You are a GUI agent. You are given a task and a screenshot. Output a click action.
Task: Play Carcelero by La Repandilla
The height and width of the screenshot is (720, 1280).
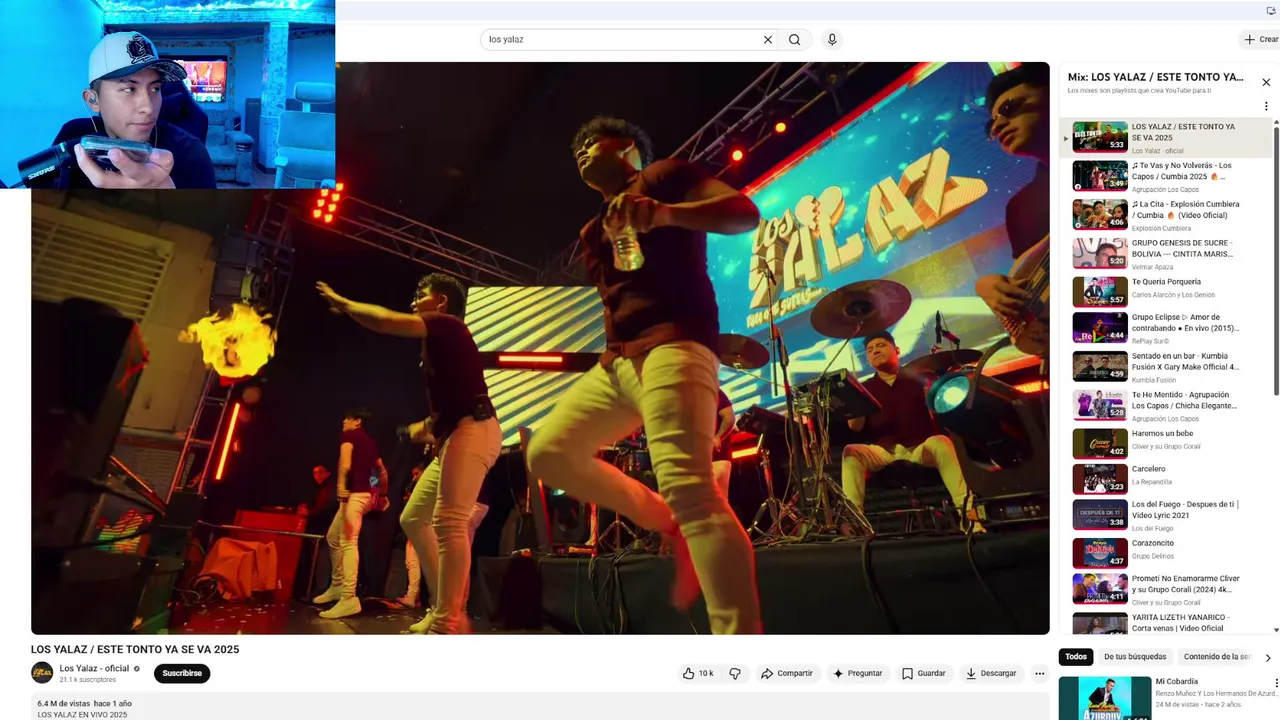(1166, 479)
